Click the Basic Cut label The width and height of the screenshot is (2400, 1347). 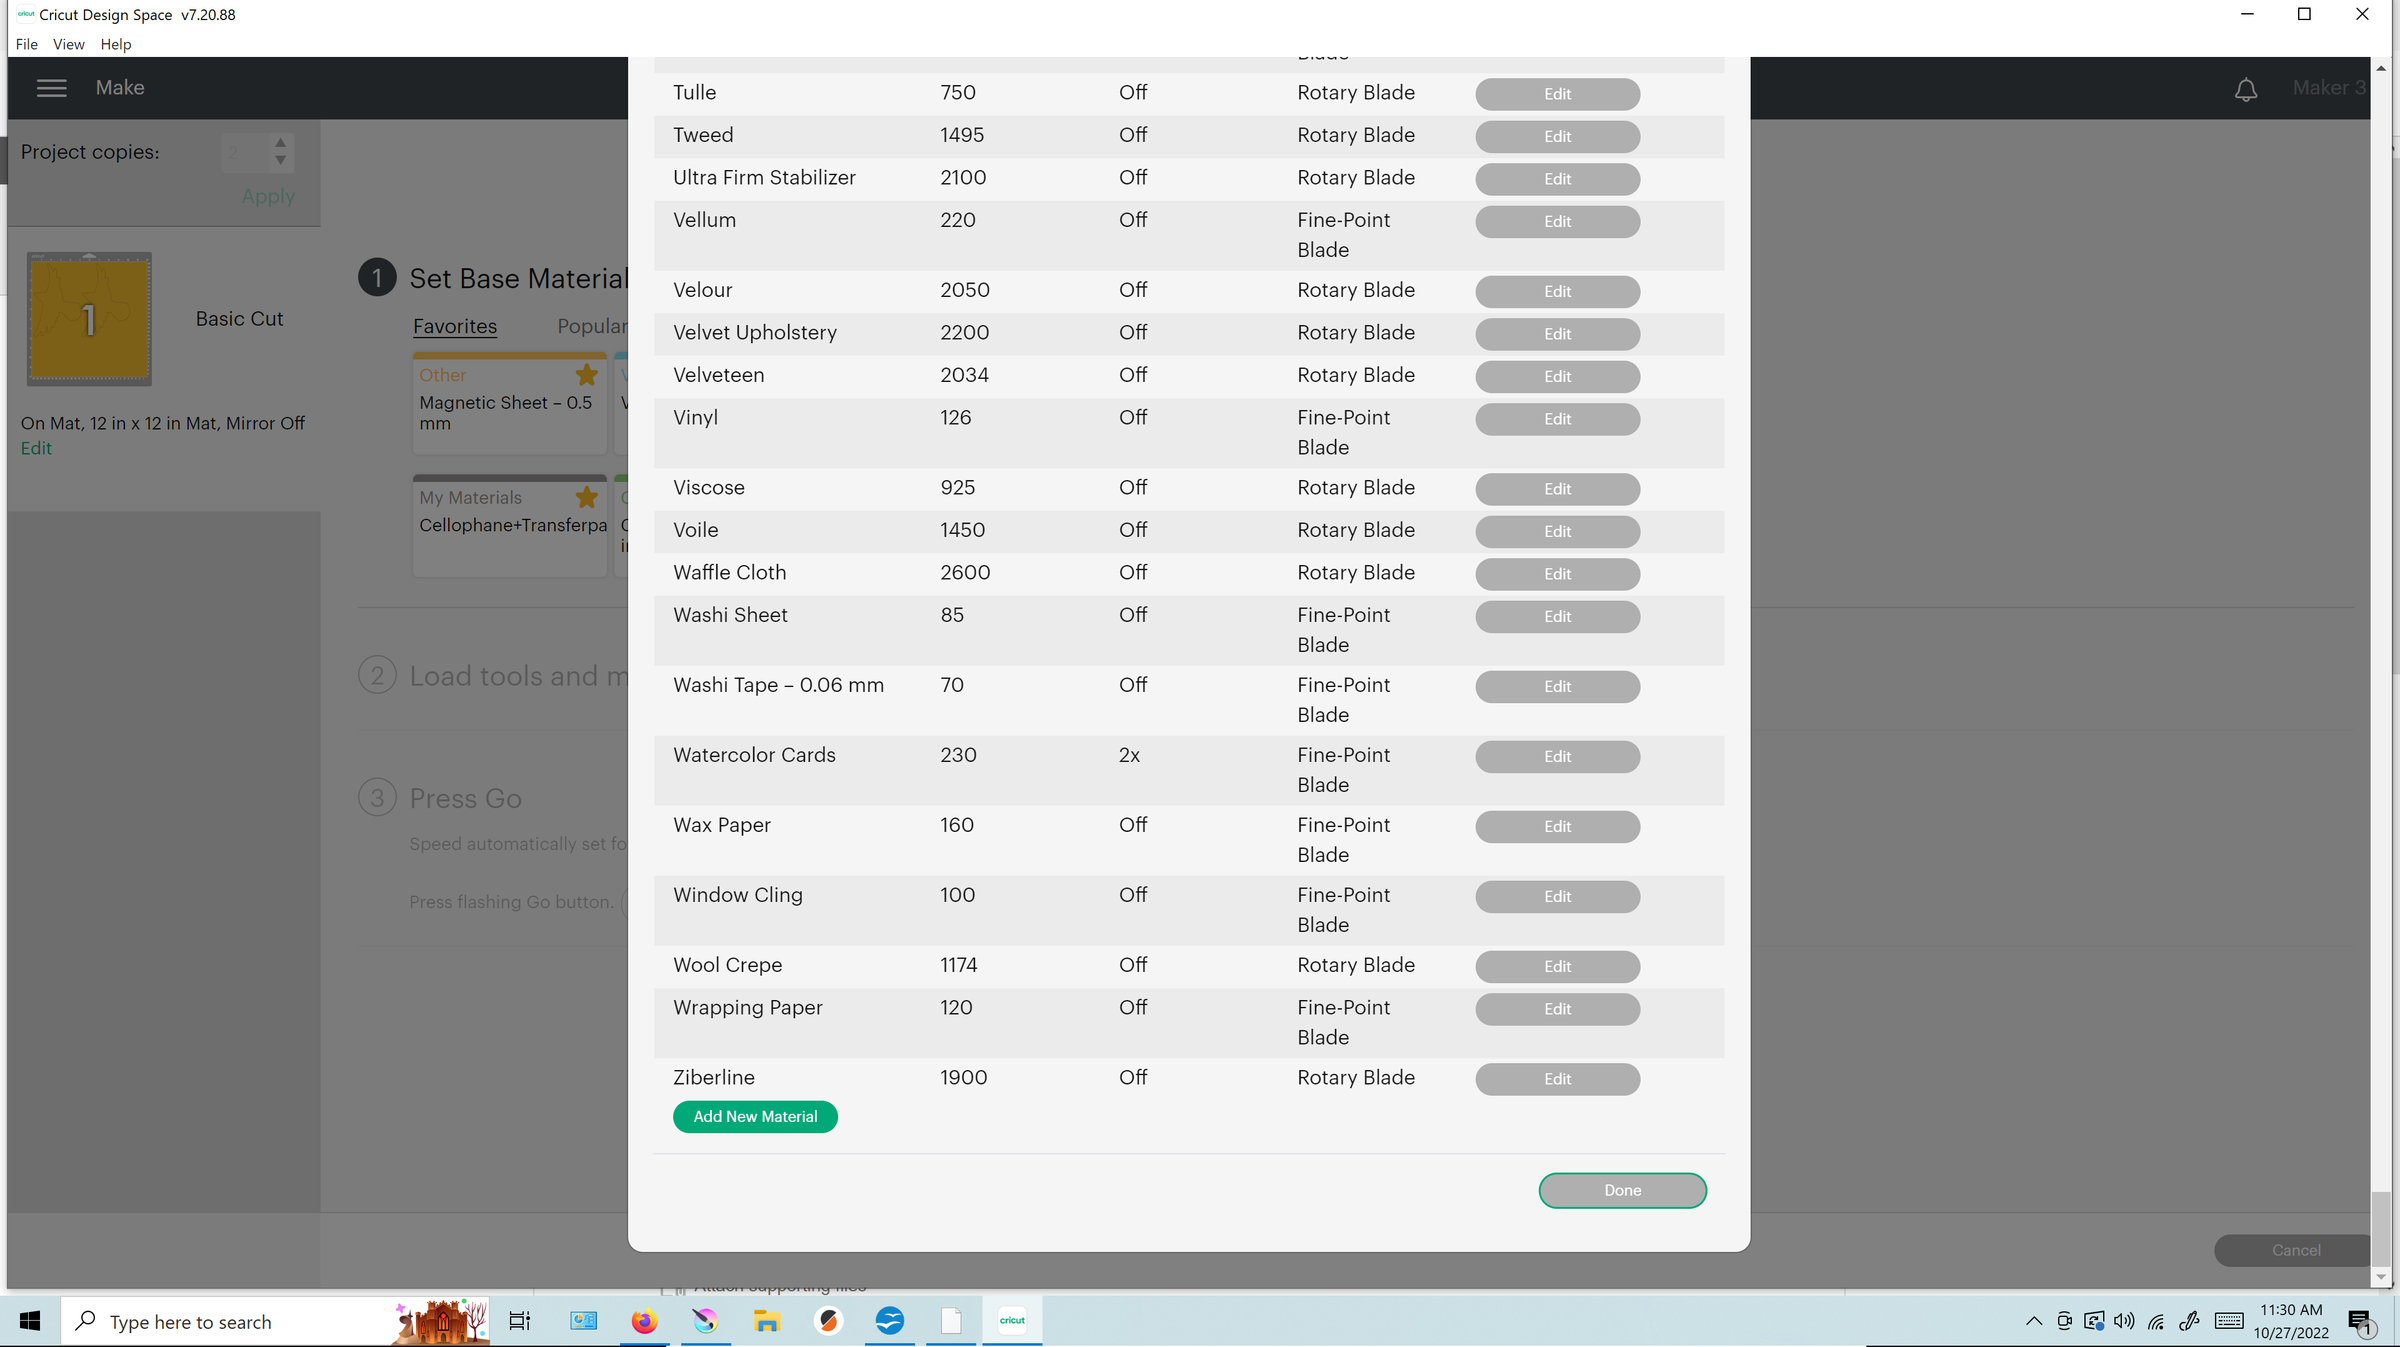point(239,318)
